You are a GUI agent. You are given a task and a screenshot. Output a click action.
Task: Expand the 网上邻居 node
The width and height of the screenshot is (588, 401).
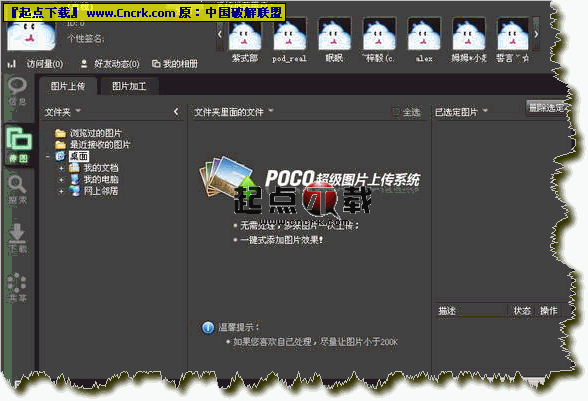(61, 191)
